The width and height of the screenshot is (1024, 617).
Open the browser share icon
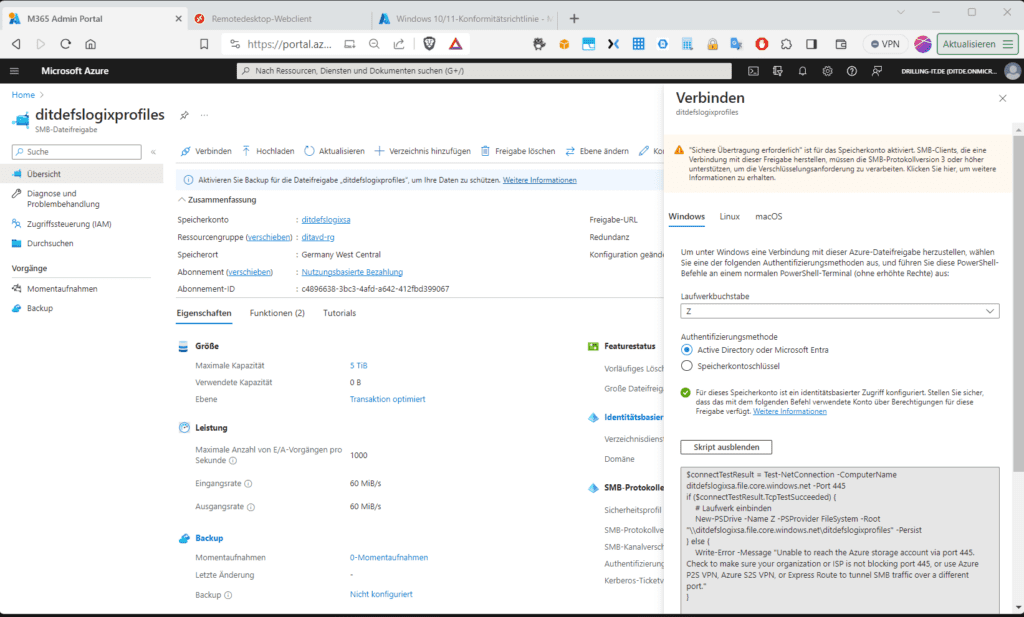pos(398,44)
